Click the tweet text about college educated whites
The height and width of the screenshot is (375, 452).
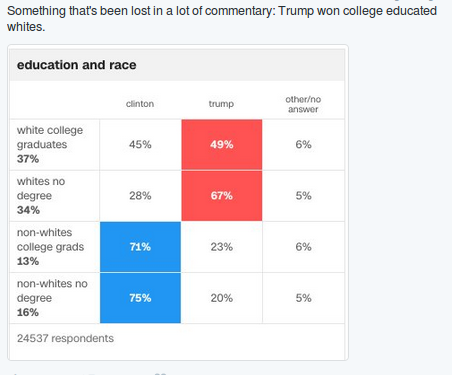pyautogui.click(x=222, y=19)
